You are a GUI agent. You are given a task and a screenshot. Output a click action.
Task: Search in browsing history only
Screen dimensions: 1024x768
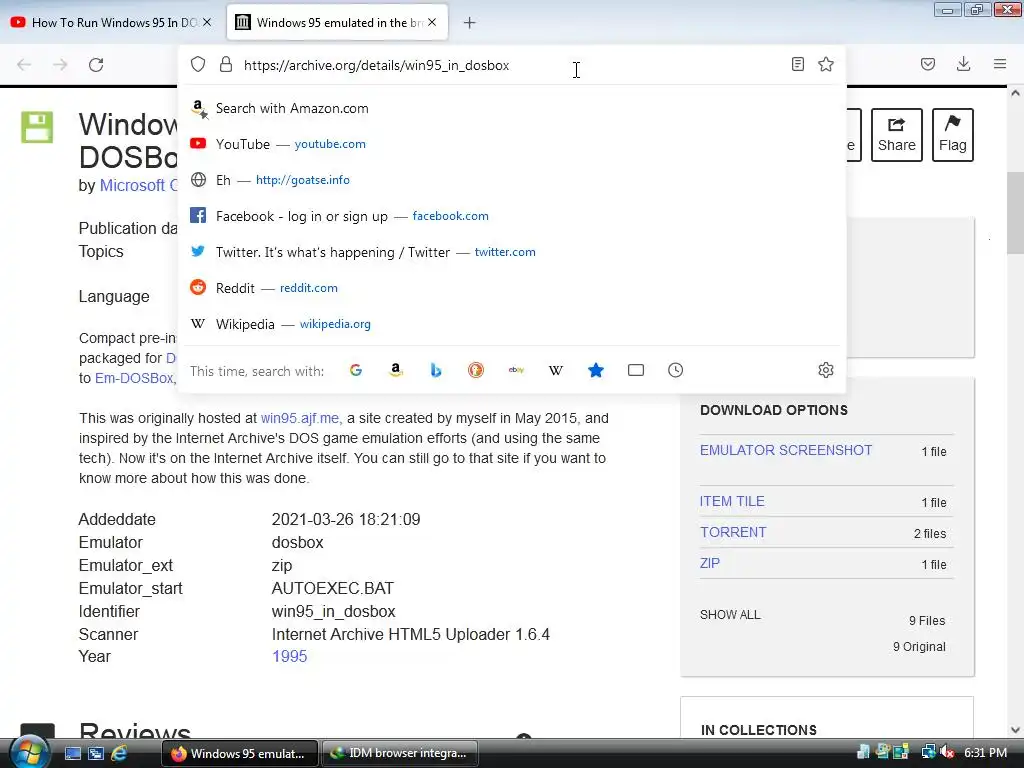point(676,370)
